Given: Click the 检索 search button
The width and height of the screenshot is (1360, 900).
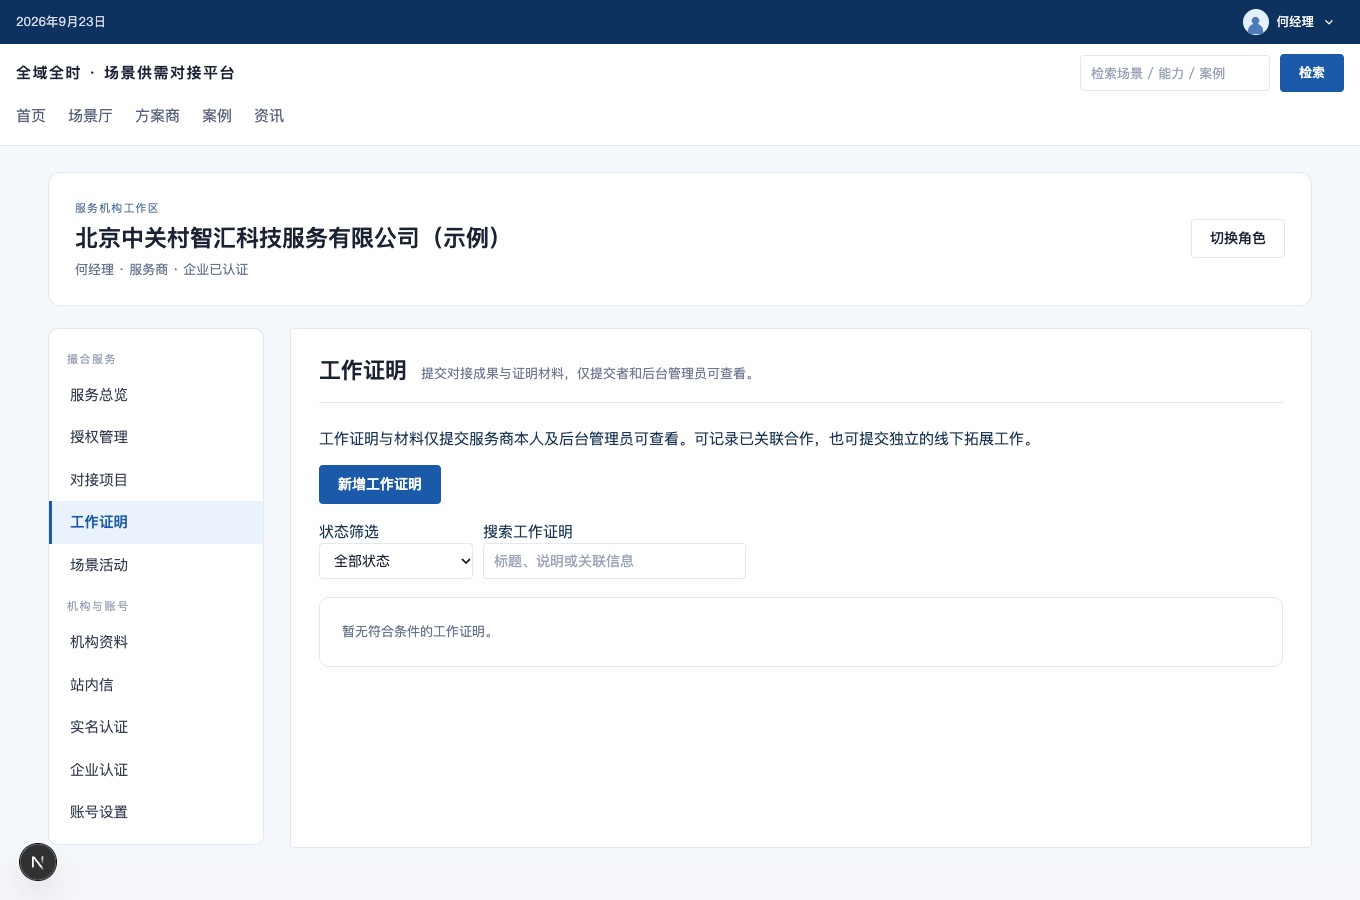Looking at the screenshot, I should click(x=1312, y=73).
